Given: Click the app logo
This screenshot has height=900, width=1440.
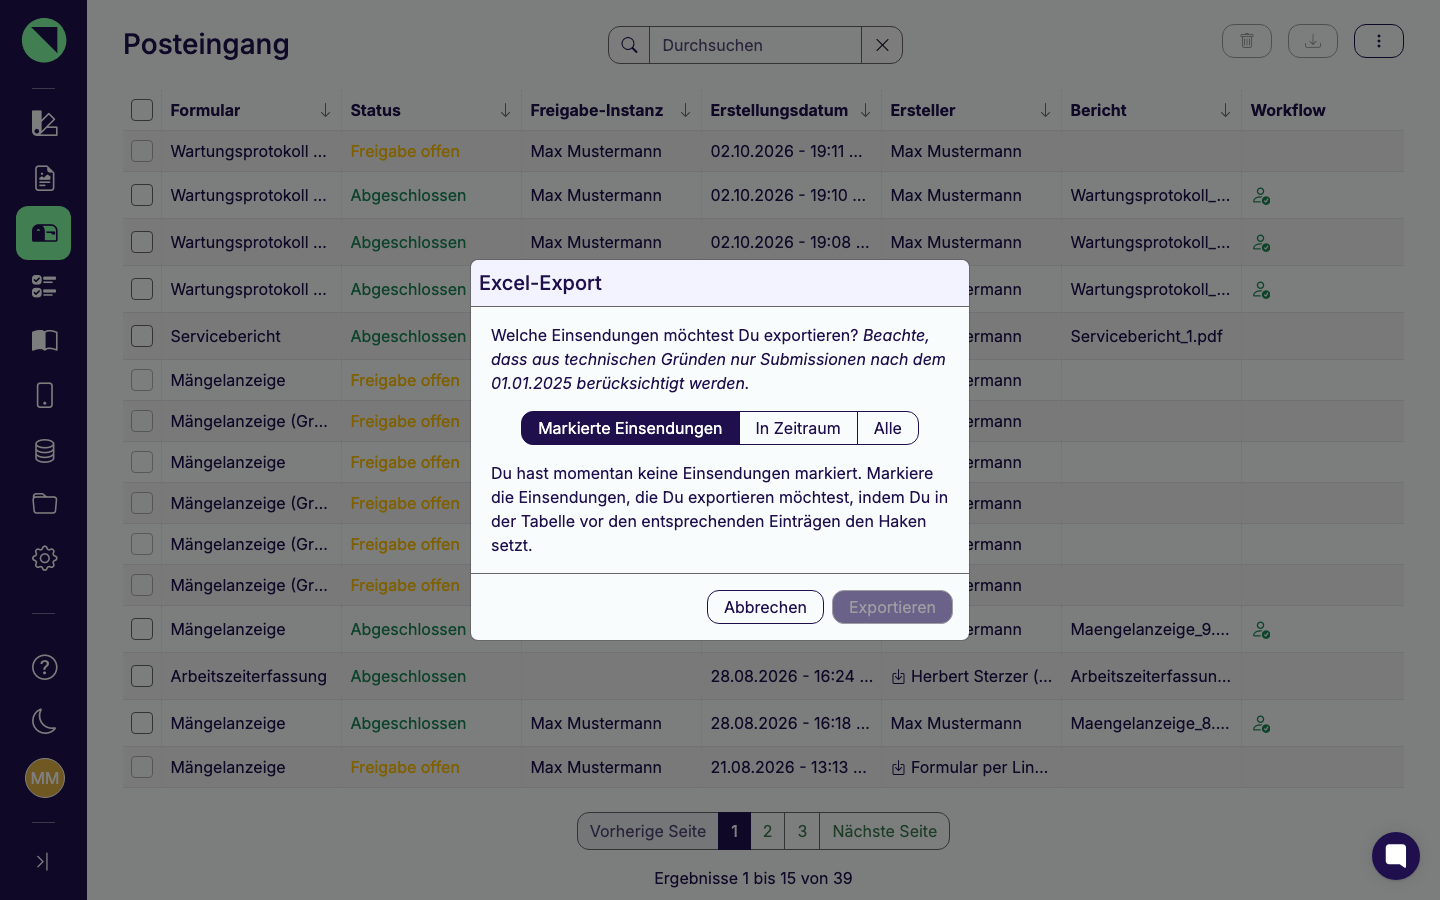Looking at the screenshot, I should (x=44, y=40).
